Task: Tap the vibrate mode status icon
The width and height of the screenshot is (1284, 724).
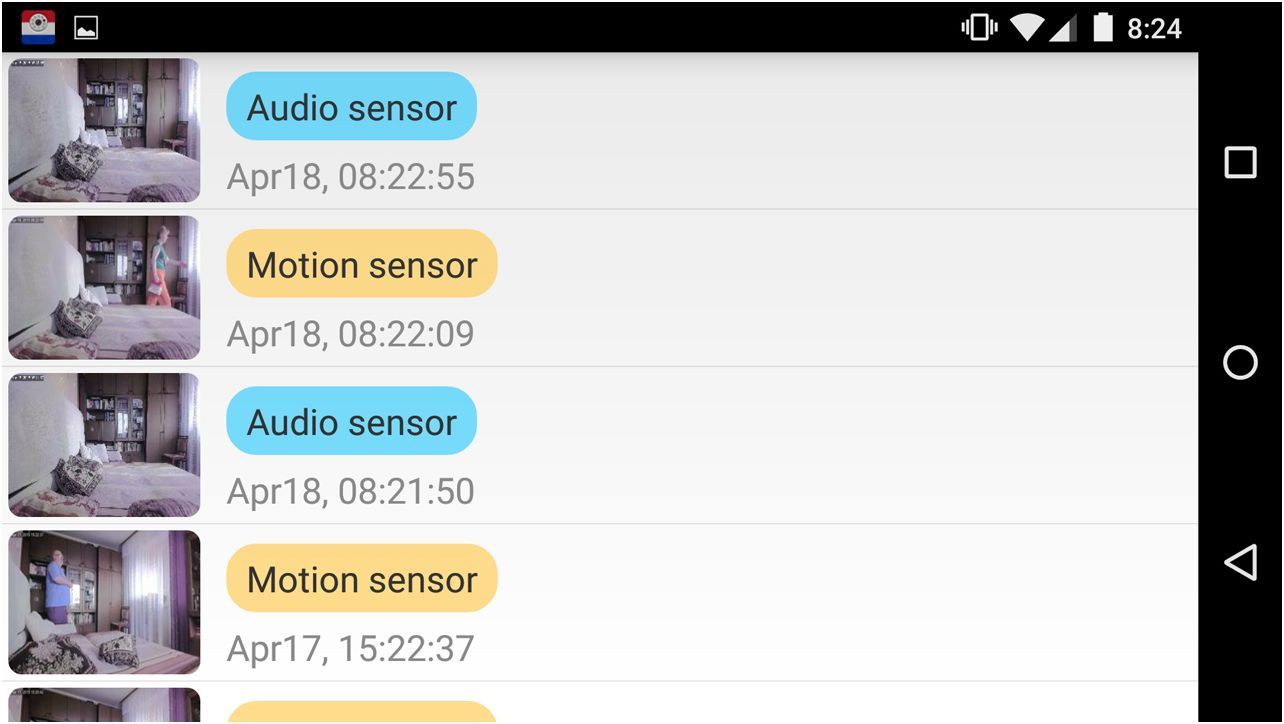Action: coord(979,28)
